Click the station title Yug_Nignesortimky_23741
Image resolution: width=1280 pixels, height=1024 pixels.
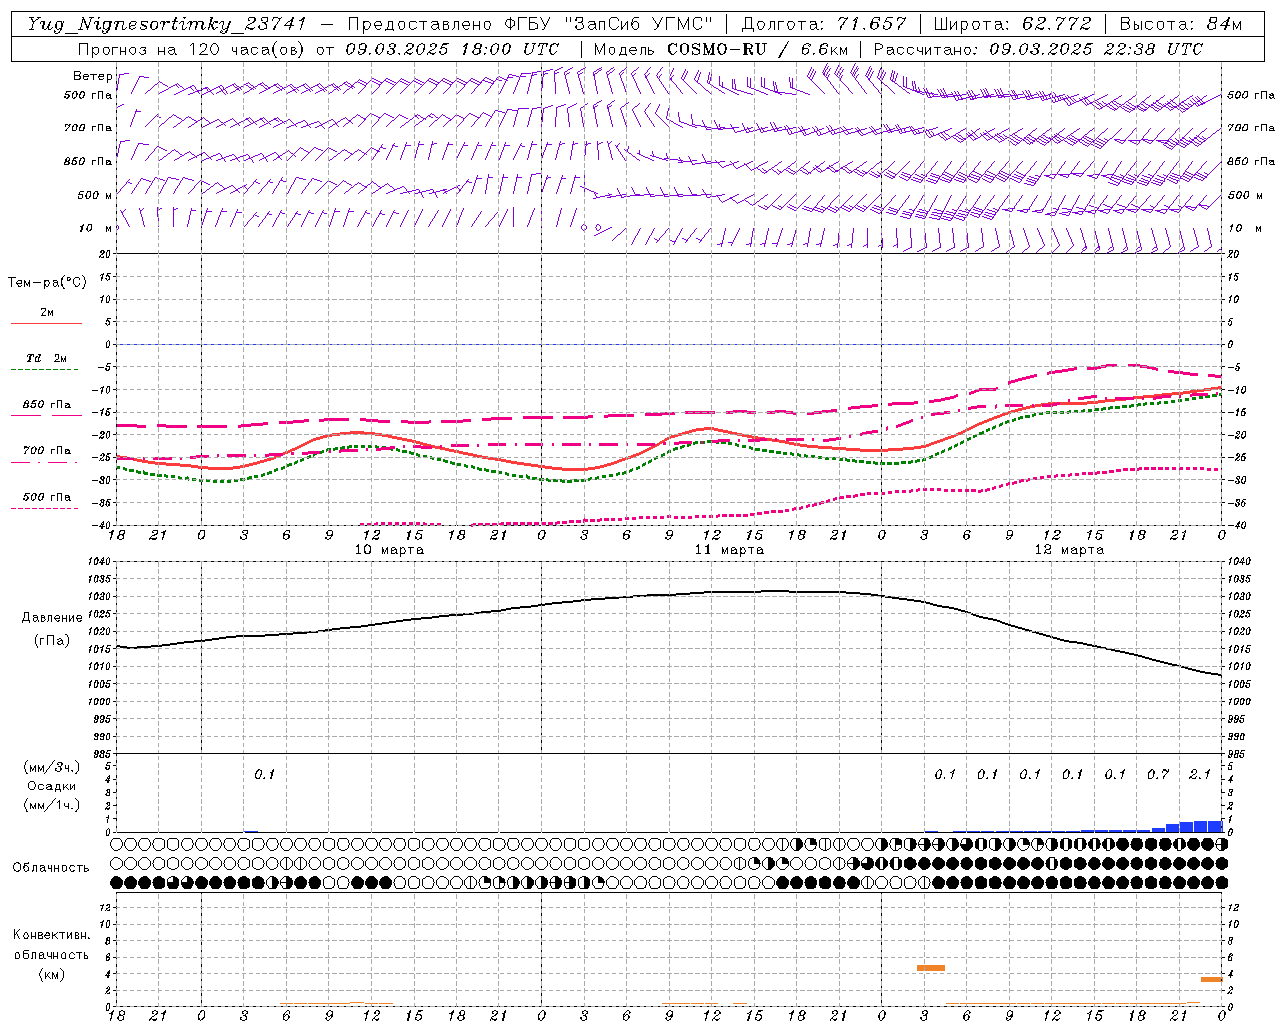pos(167,24)
